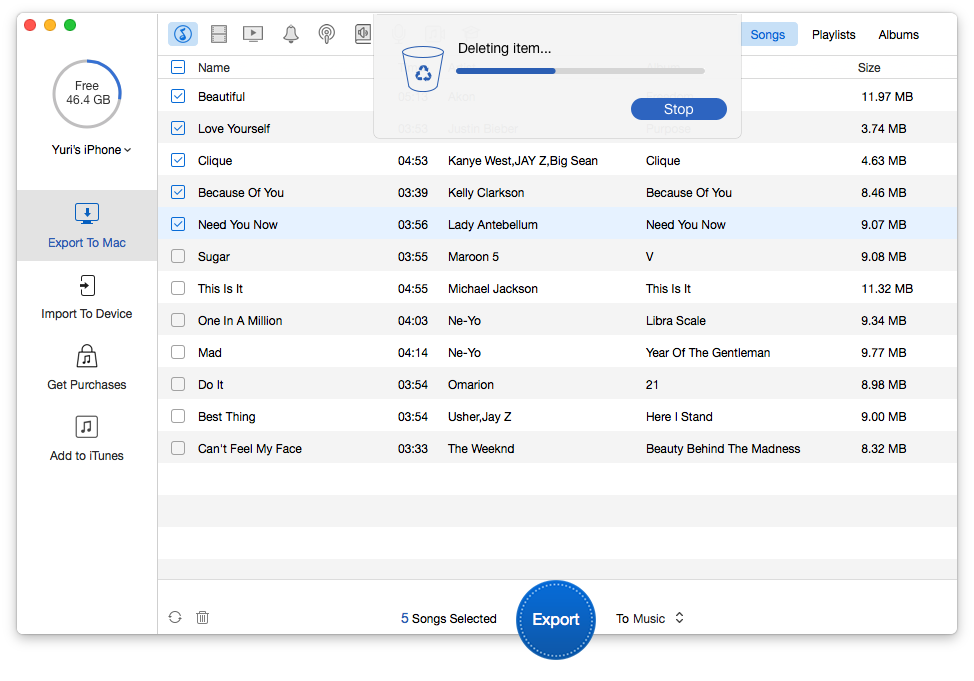Click the album Here I Stand
This screenshot has height=681, width=974.
679,416
